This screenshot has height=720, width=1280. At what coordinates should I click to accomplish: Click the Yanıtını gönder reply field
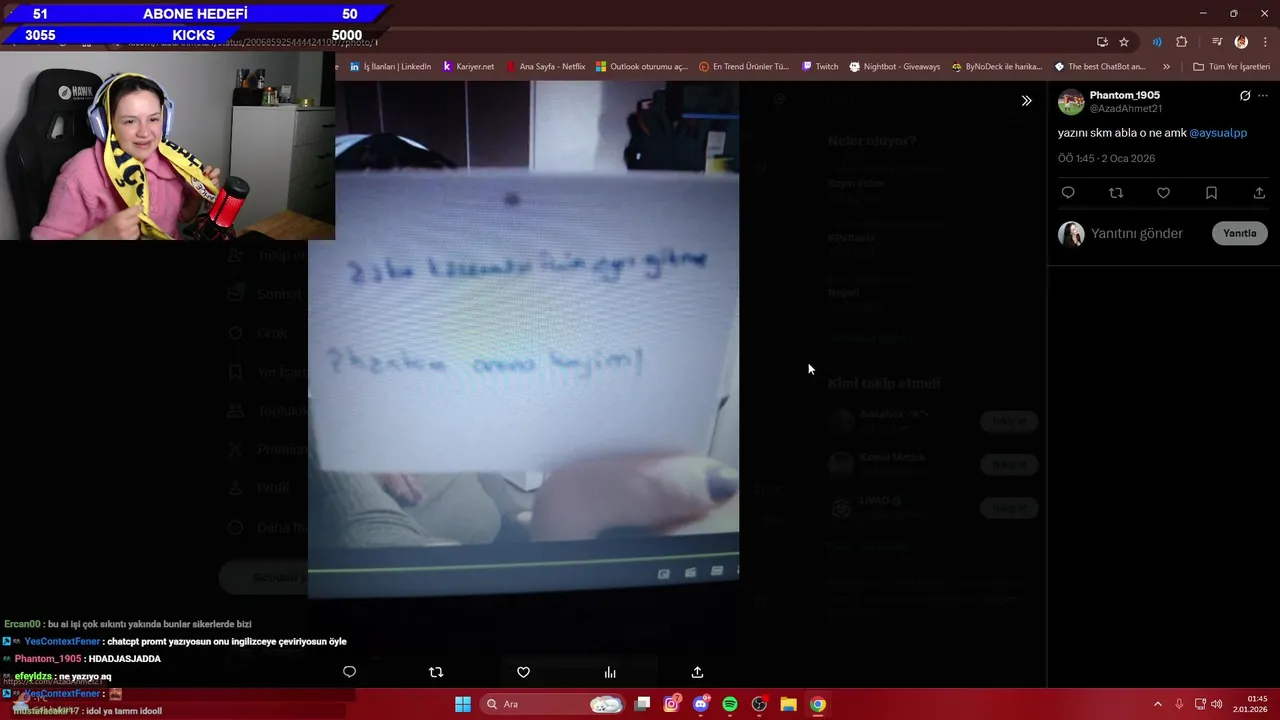tap(1137, 234)
